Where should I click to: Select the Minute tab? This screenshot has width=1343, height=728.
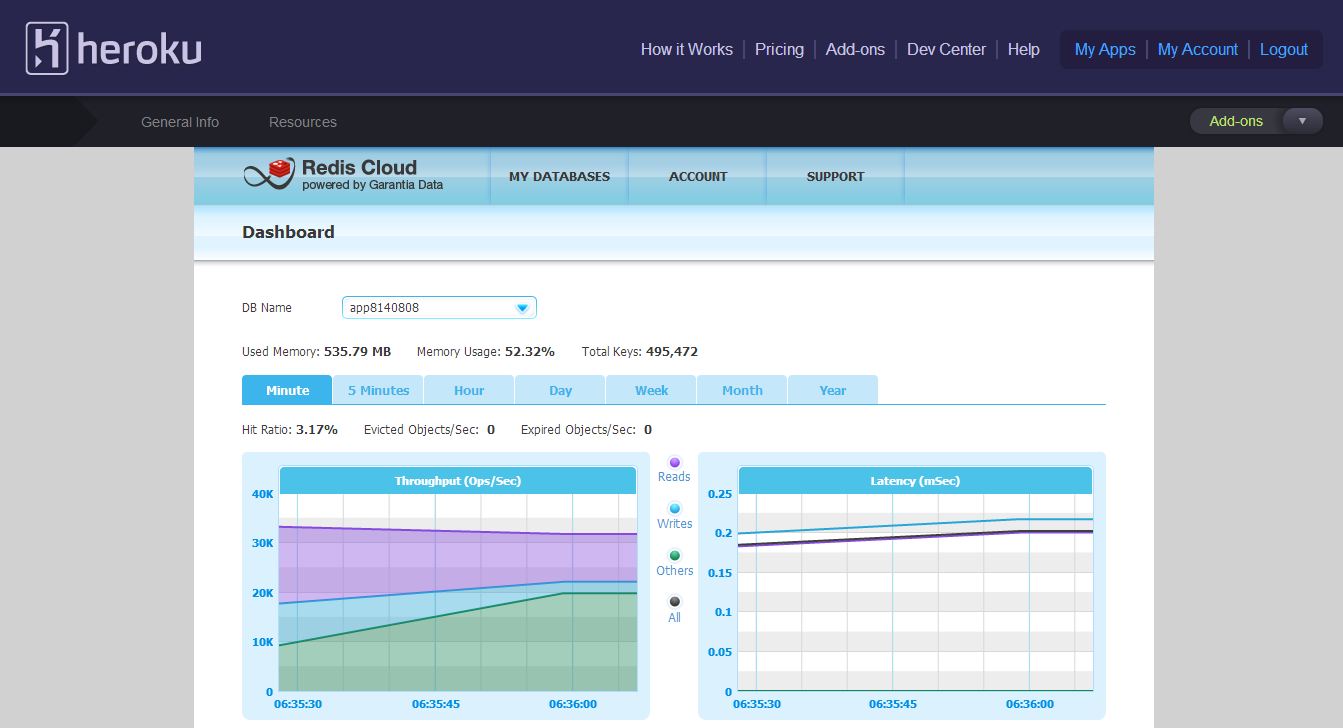287,390
